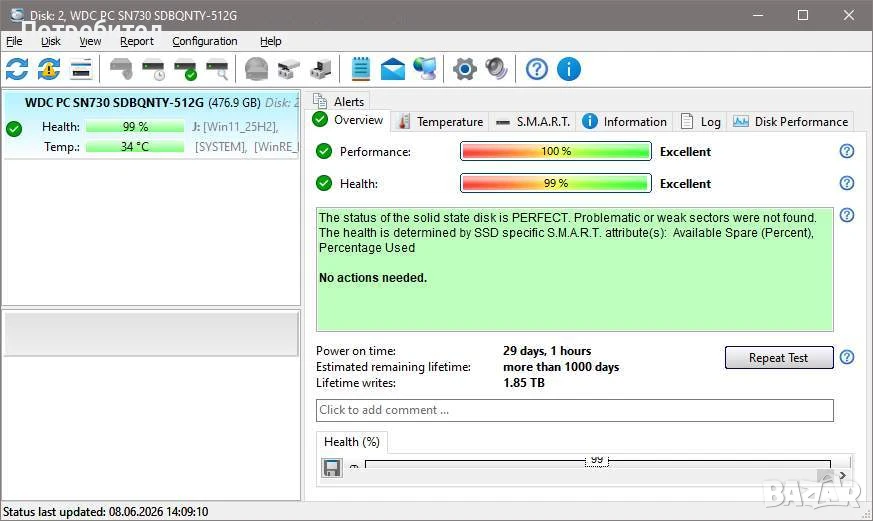Switch to the Information tab
873x521 pixels.
[x=624, y=122]
